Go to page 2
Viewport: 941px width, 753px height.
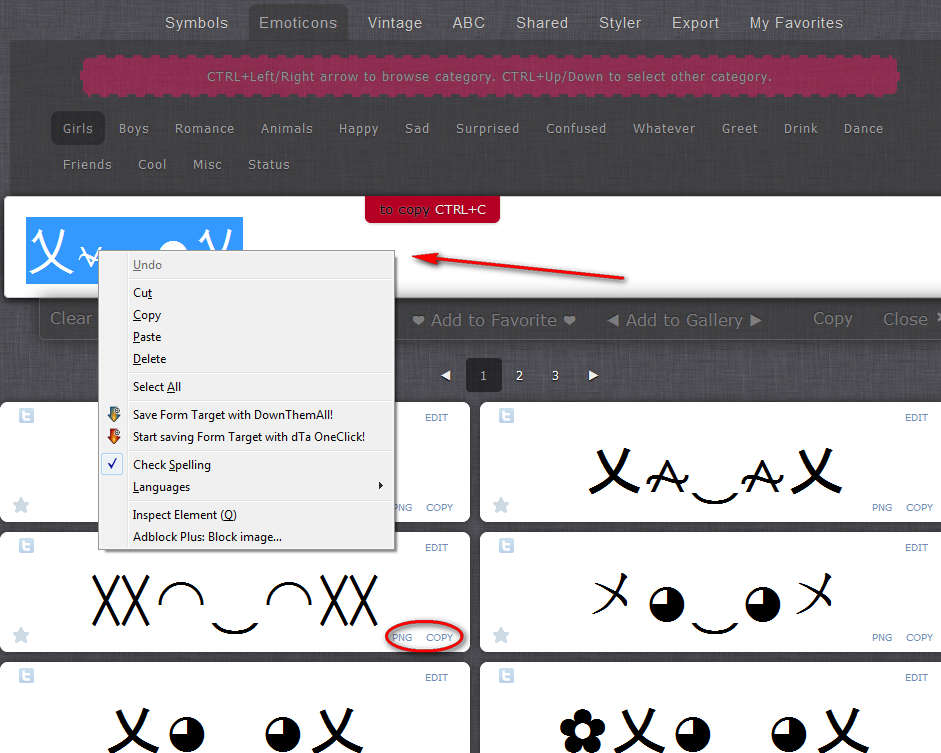point(519,375)
